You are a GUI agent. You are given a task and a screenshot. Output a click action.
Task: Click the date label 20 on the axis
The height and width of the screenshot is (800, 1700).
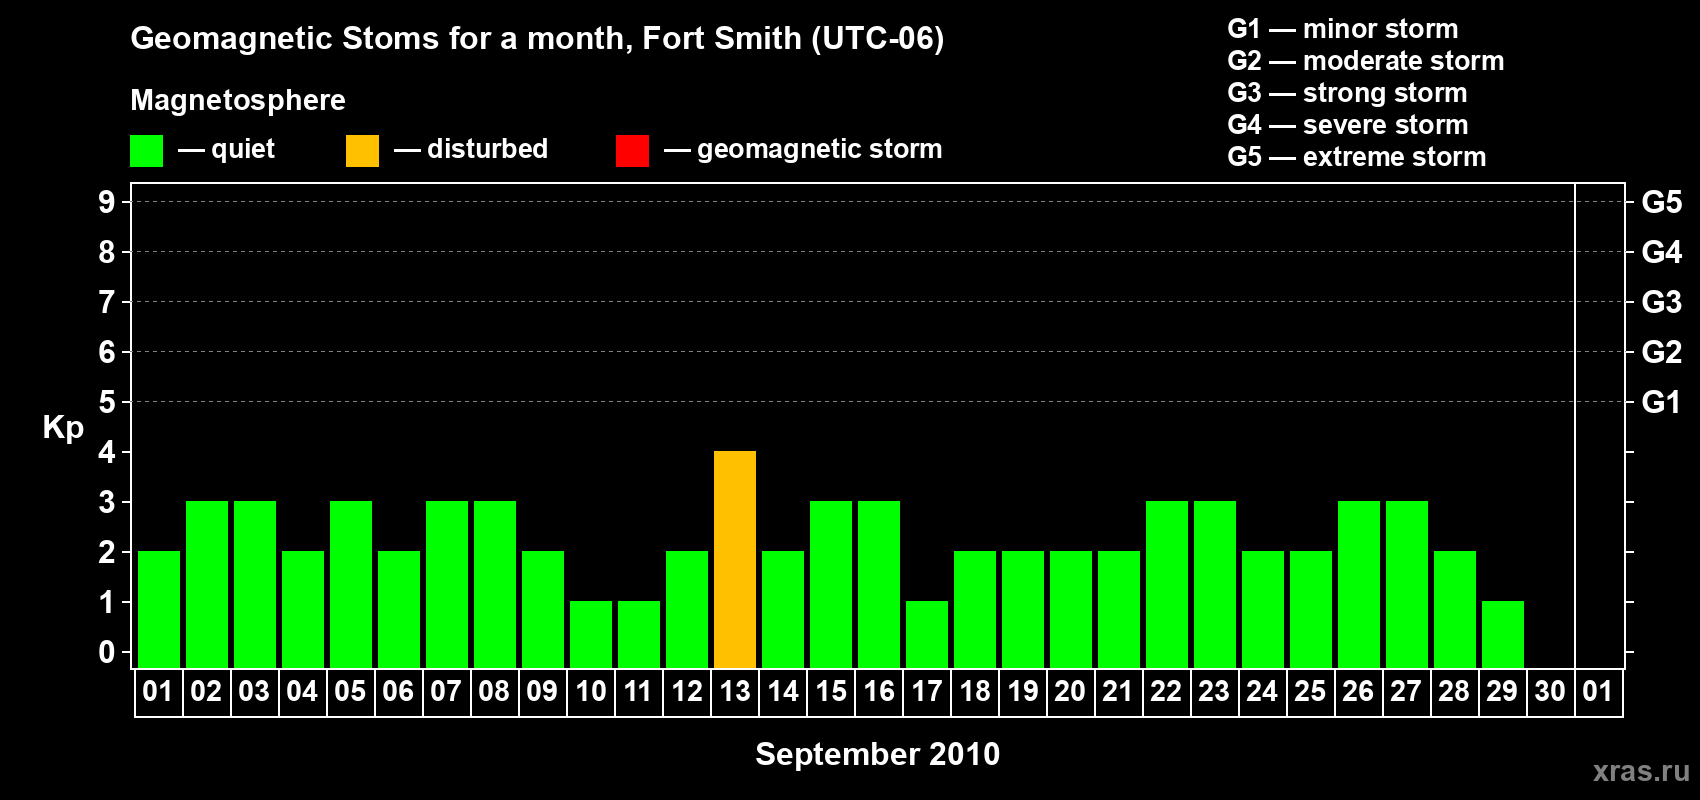(1070, 691)
